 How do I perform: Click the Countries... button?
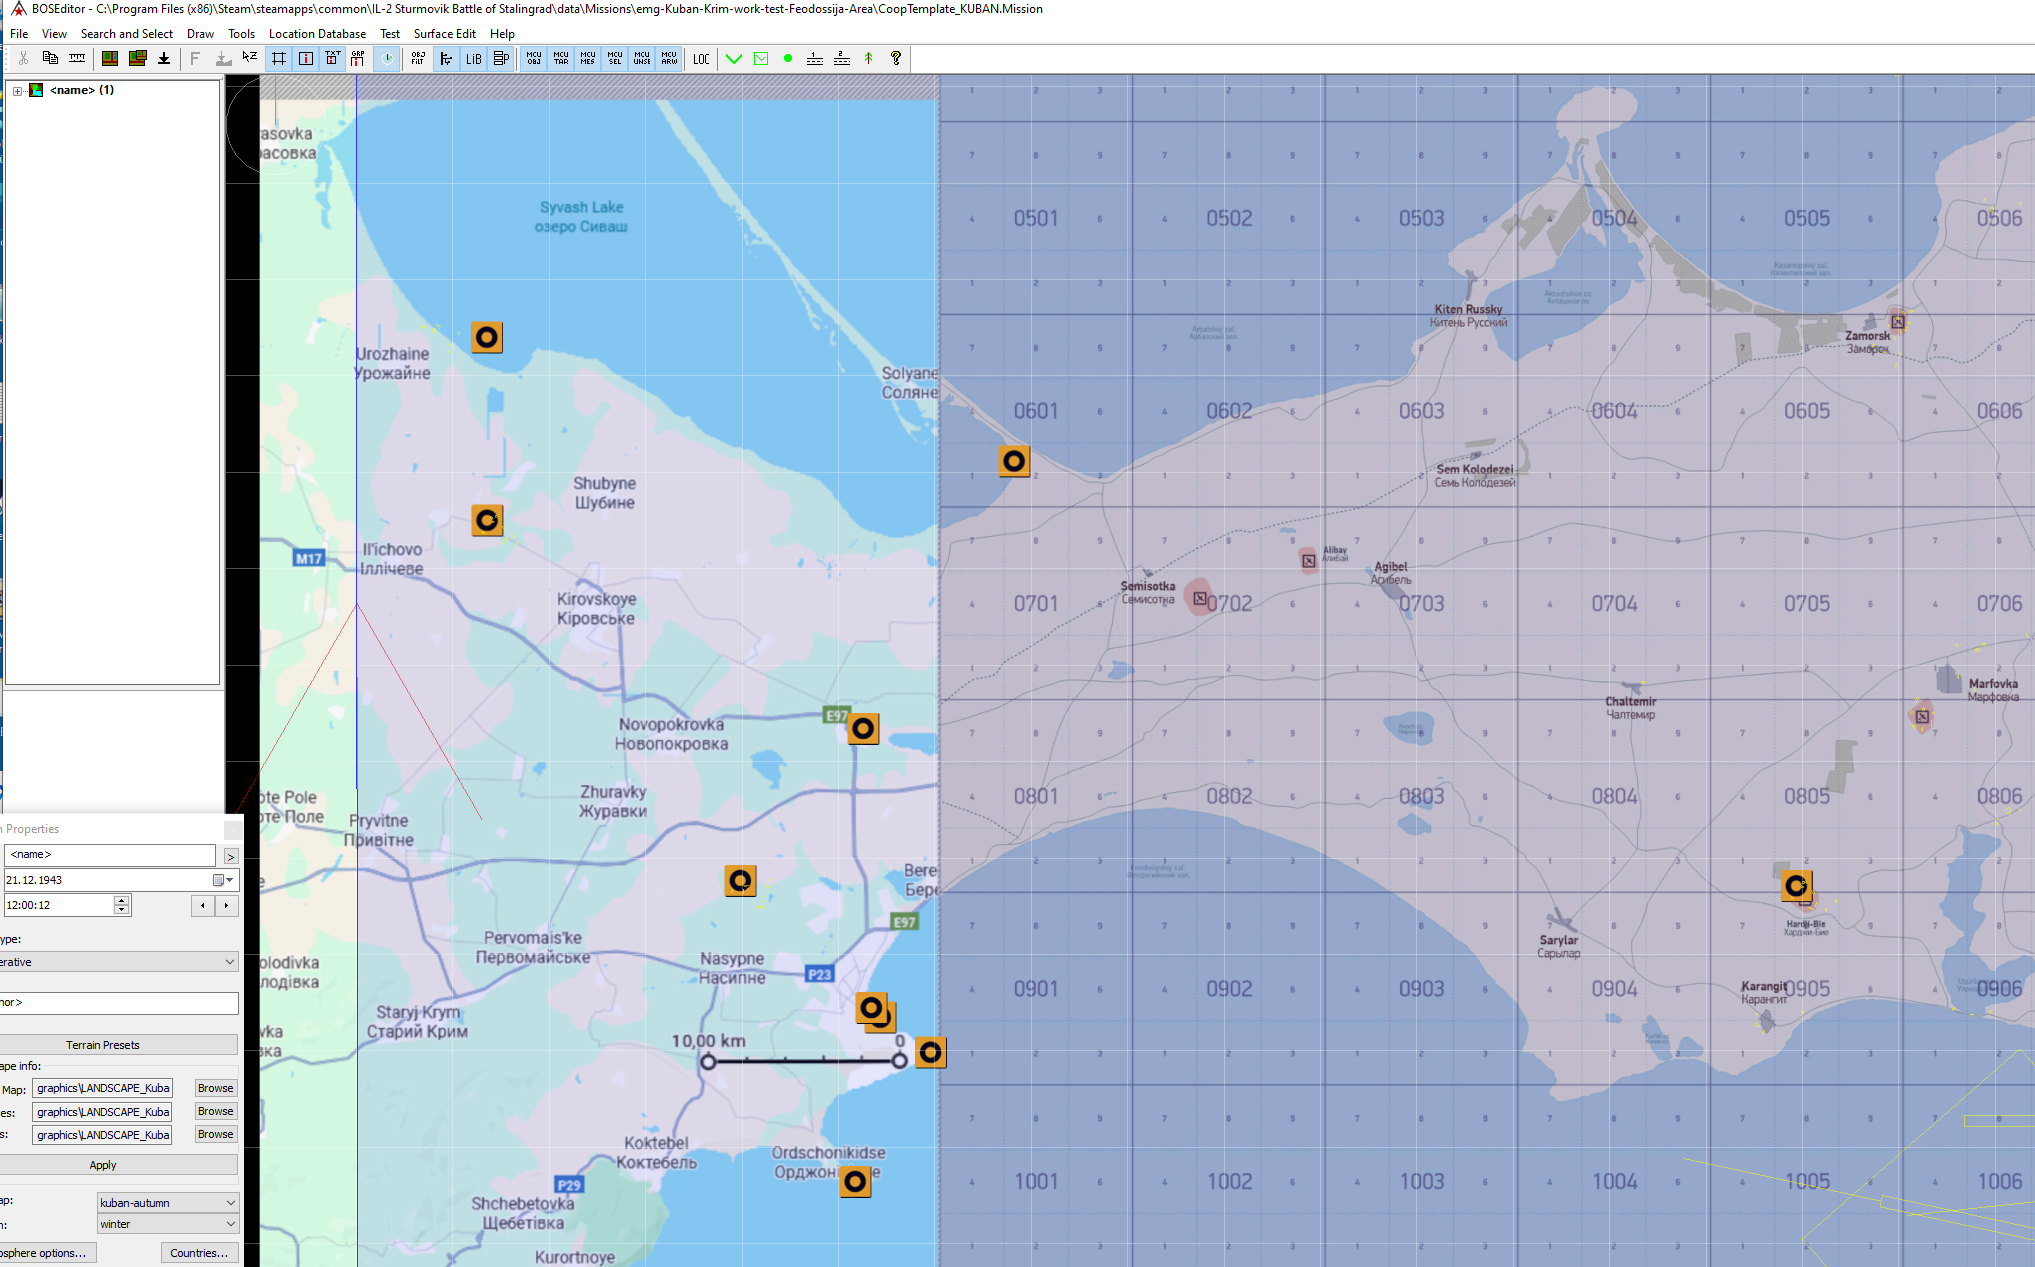tap(199, 1253)
